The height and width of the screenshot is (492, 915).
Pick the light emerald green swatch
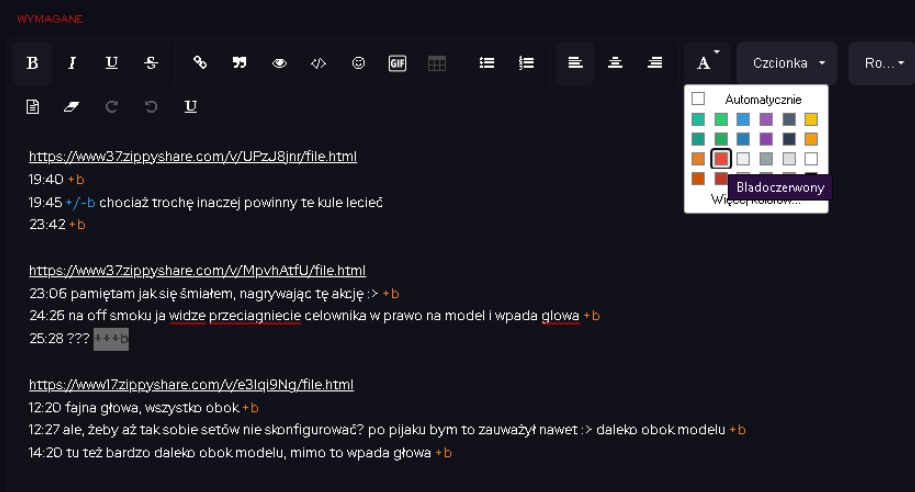point(721,120)
